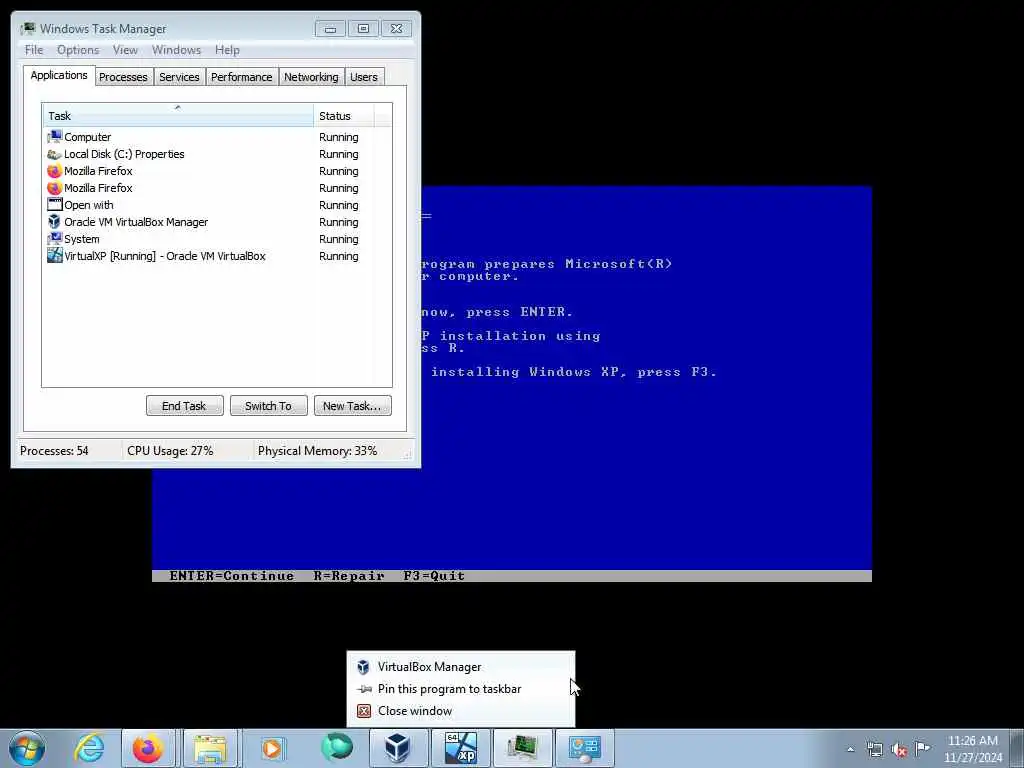The image size is (1024, 768).
Task: Click the Physical Memory: 33% status text
Action: [x=317, y=451]
